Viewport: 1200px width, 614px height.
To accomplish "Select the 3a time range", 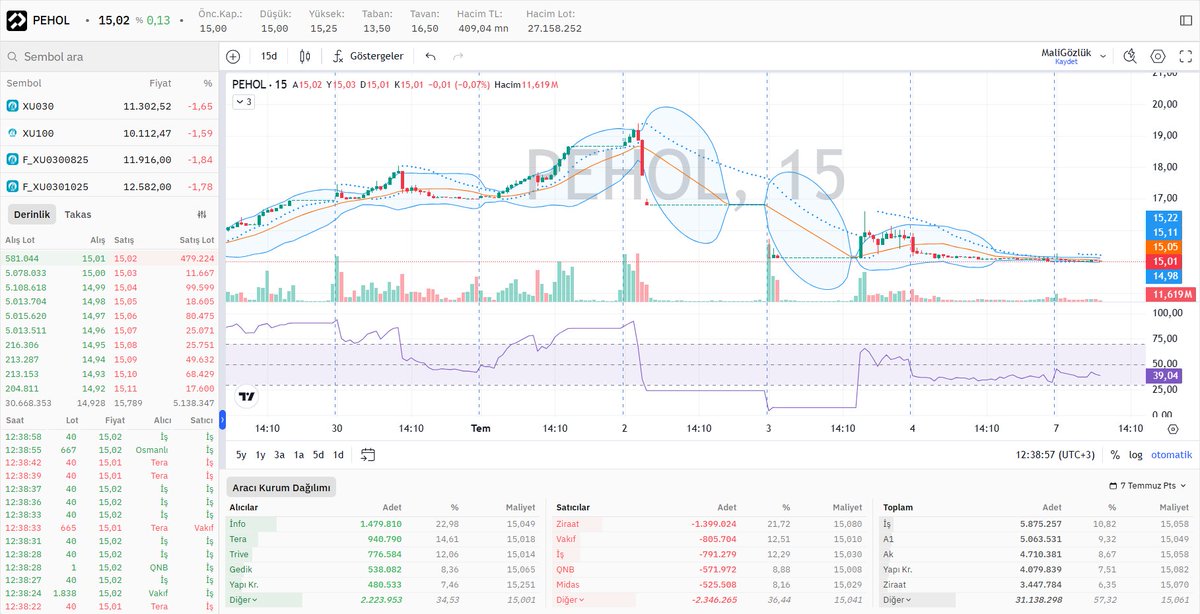I will coord(279,454).
